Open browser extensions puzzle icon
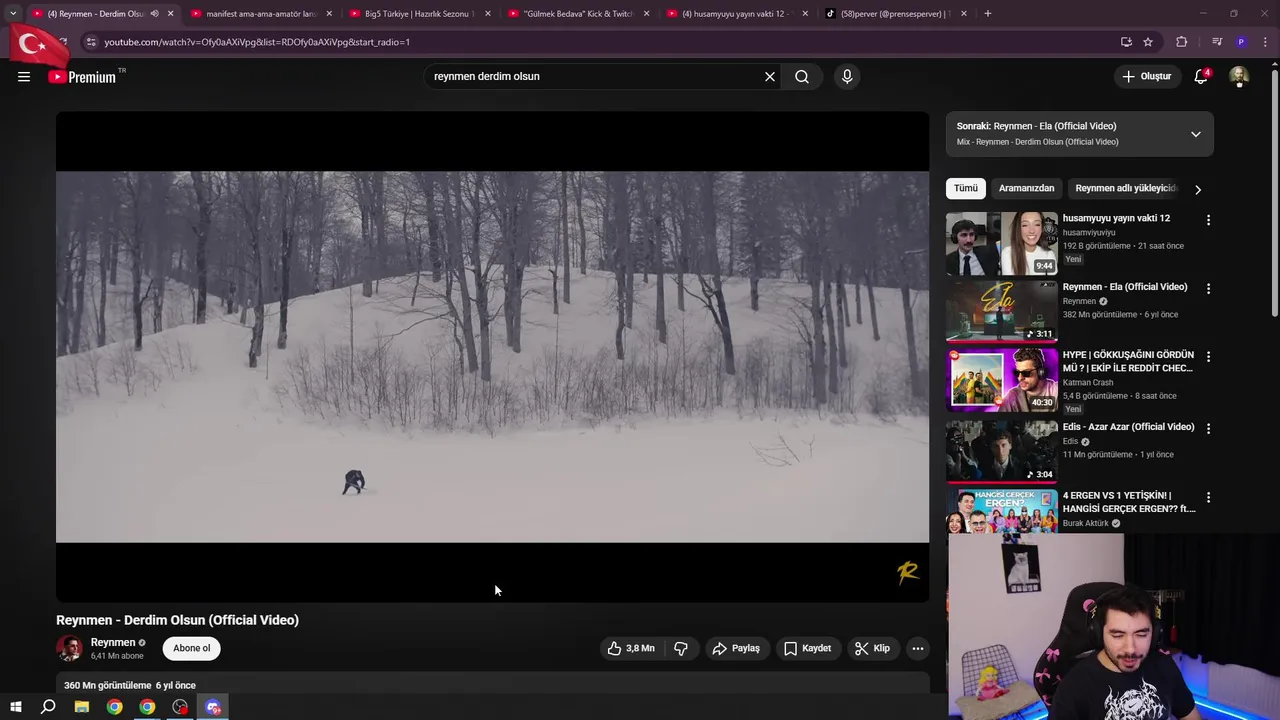The width and height of the screenshot is (1280, 720). (1182, 42)
